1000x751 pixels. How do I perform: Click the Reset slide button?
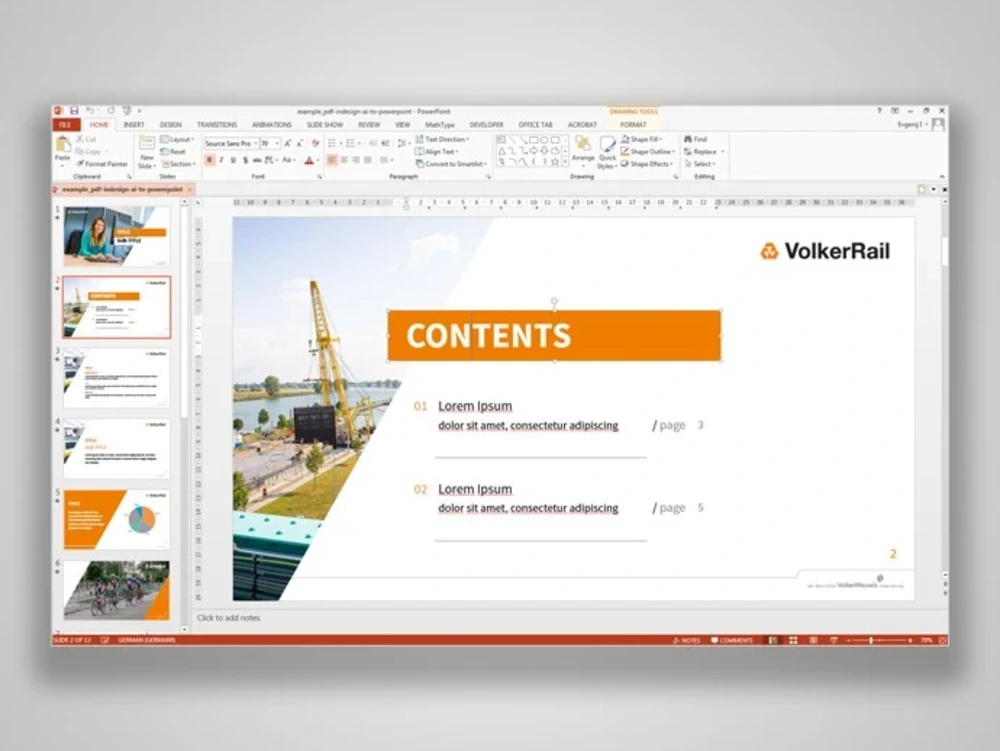click(x=173, y=152)
